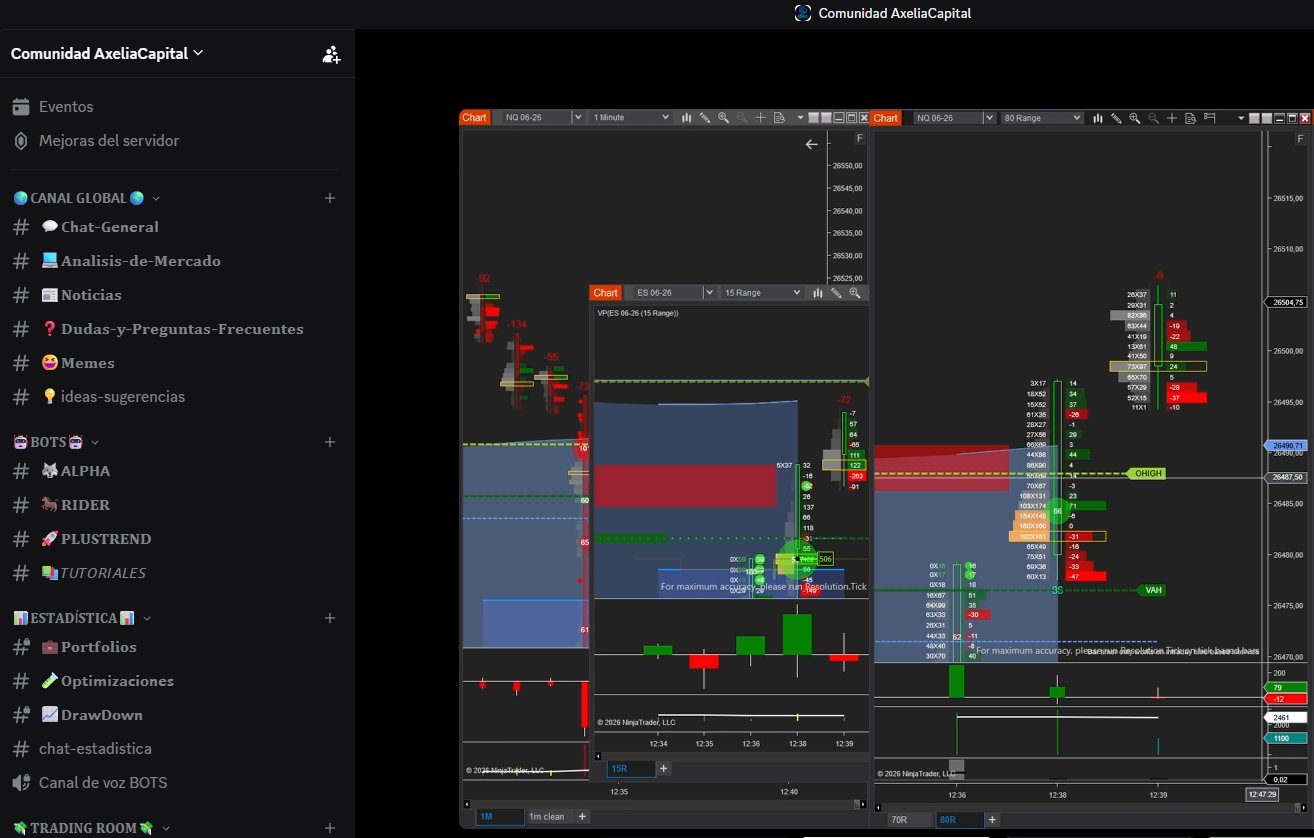Click Chart menu button in ES 06-26 chart

[x=606, y=293]
